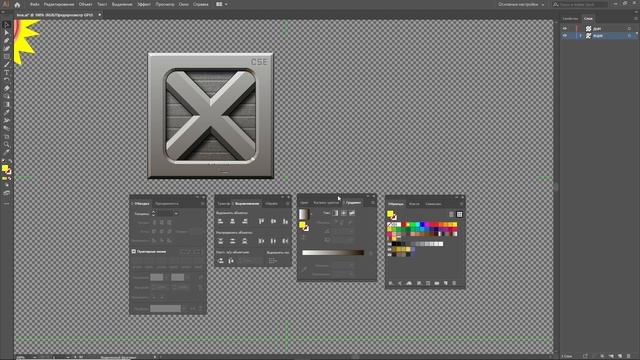Viewport: 640px width, 360px height.
Task: Align objects to vertical center
Action: point(273,221)
